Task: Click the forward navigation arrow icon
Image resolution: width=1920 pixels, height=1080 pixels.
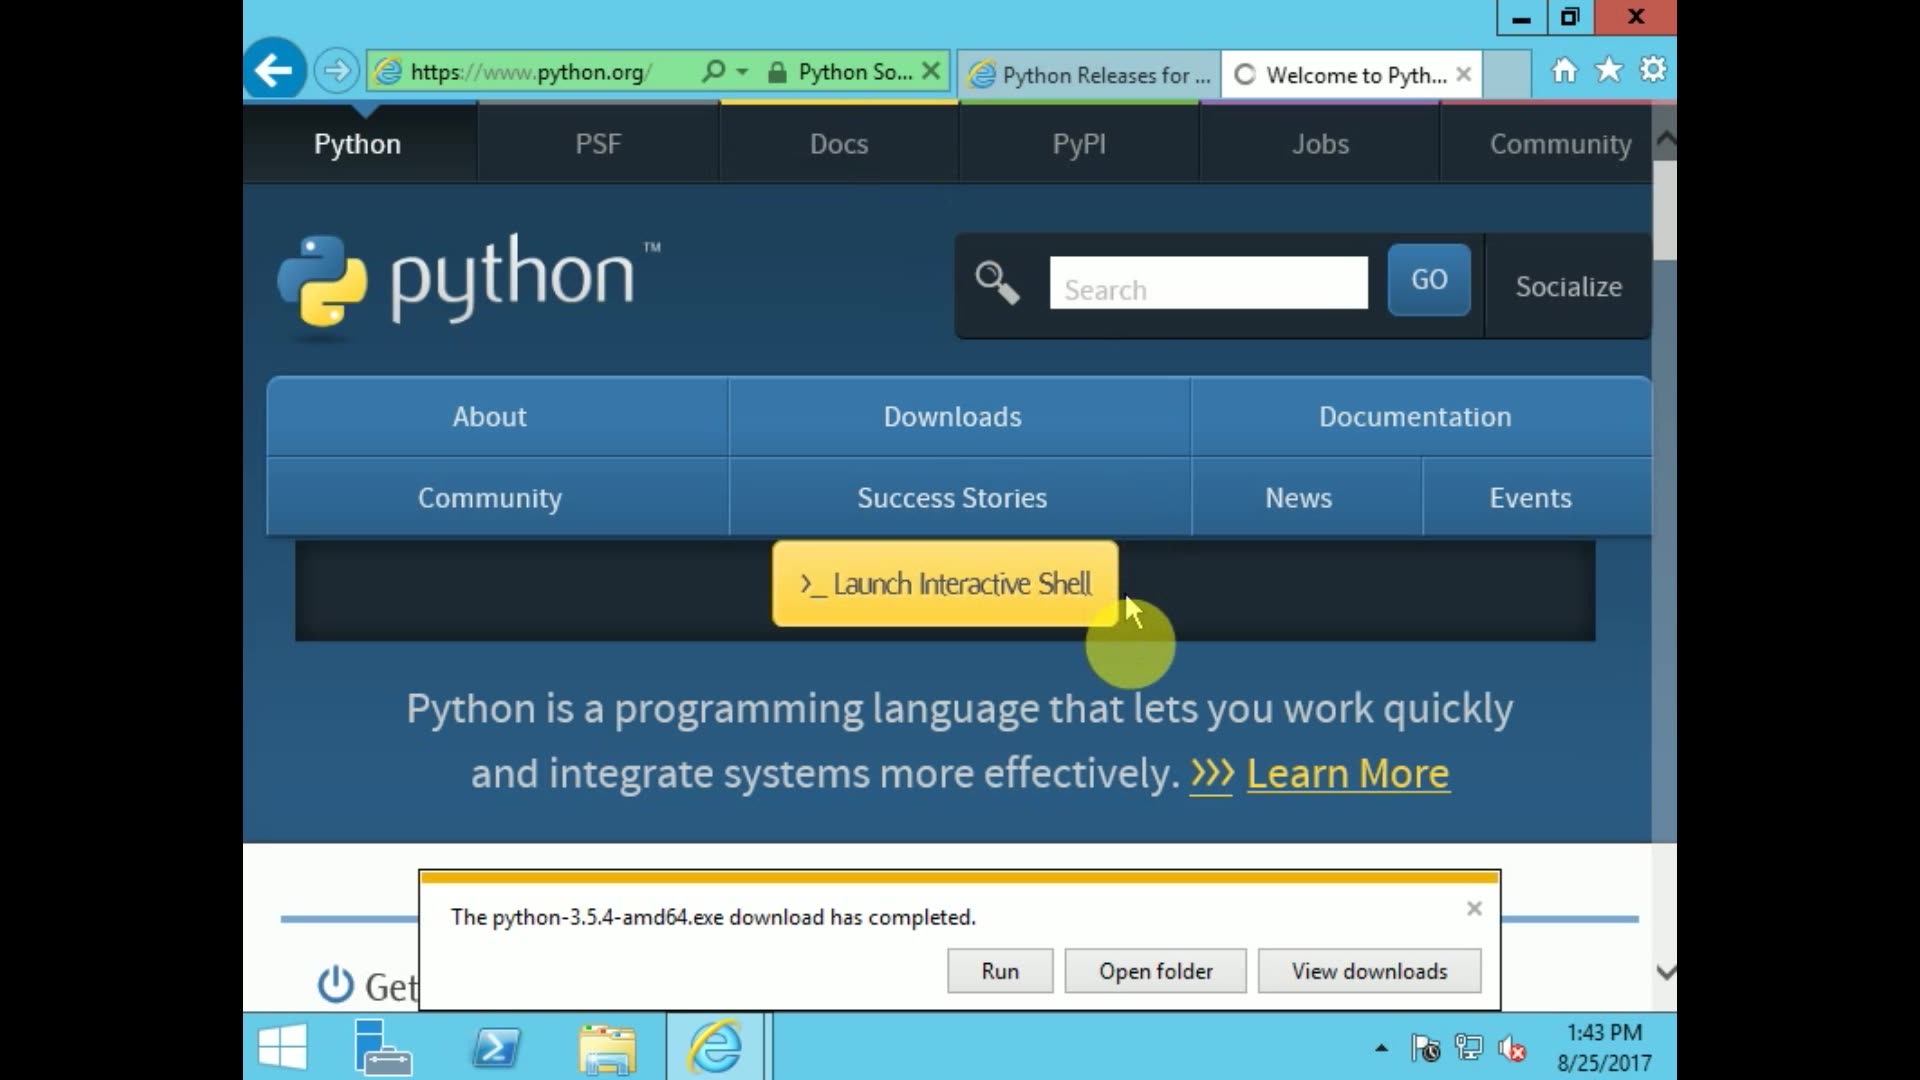Action: coord(338,70)
